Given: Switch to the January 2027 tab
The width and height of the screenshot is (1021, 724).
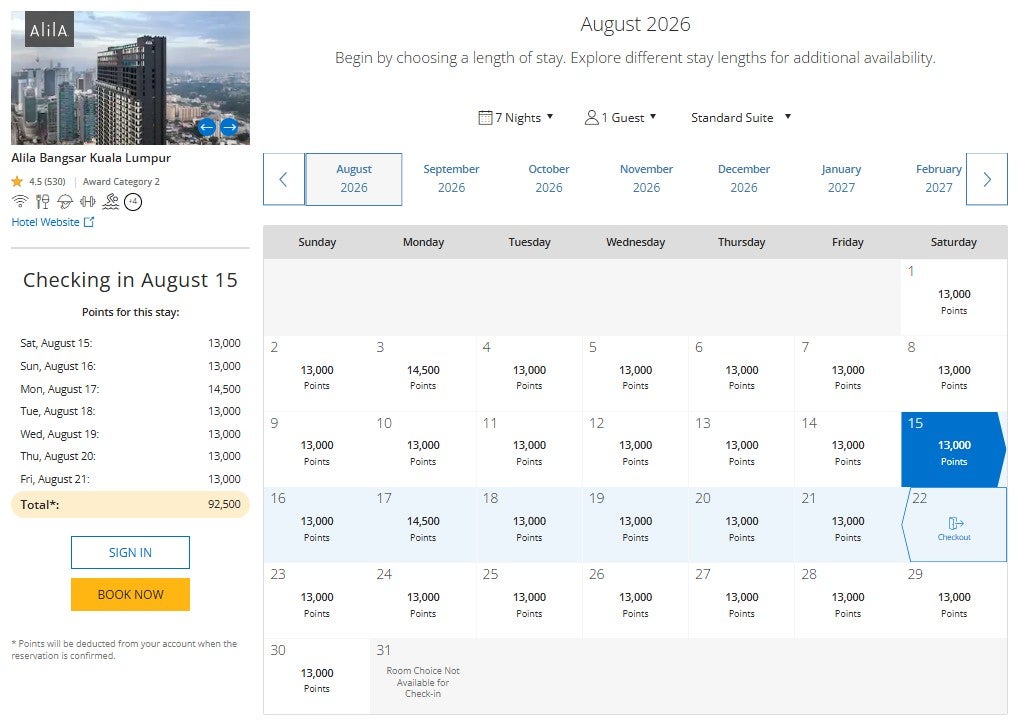Looking at the screenshot, I should [x=841, y=177].
